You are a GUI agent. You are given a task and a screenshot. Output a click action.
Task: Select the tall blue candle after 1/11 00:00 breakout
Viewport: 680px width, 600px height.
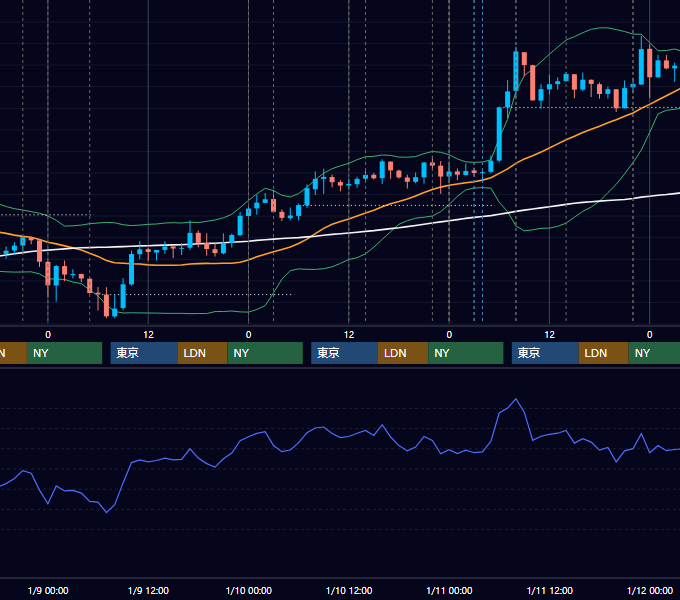click(x=499, y=134)
